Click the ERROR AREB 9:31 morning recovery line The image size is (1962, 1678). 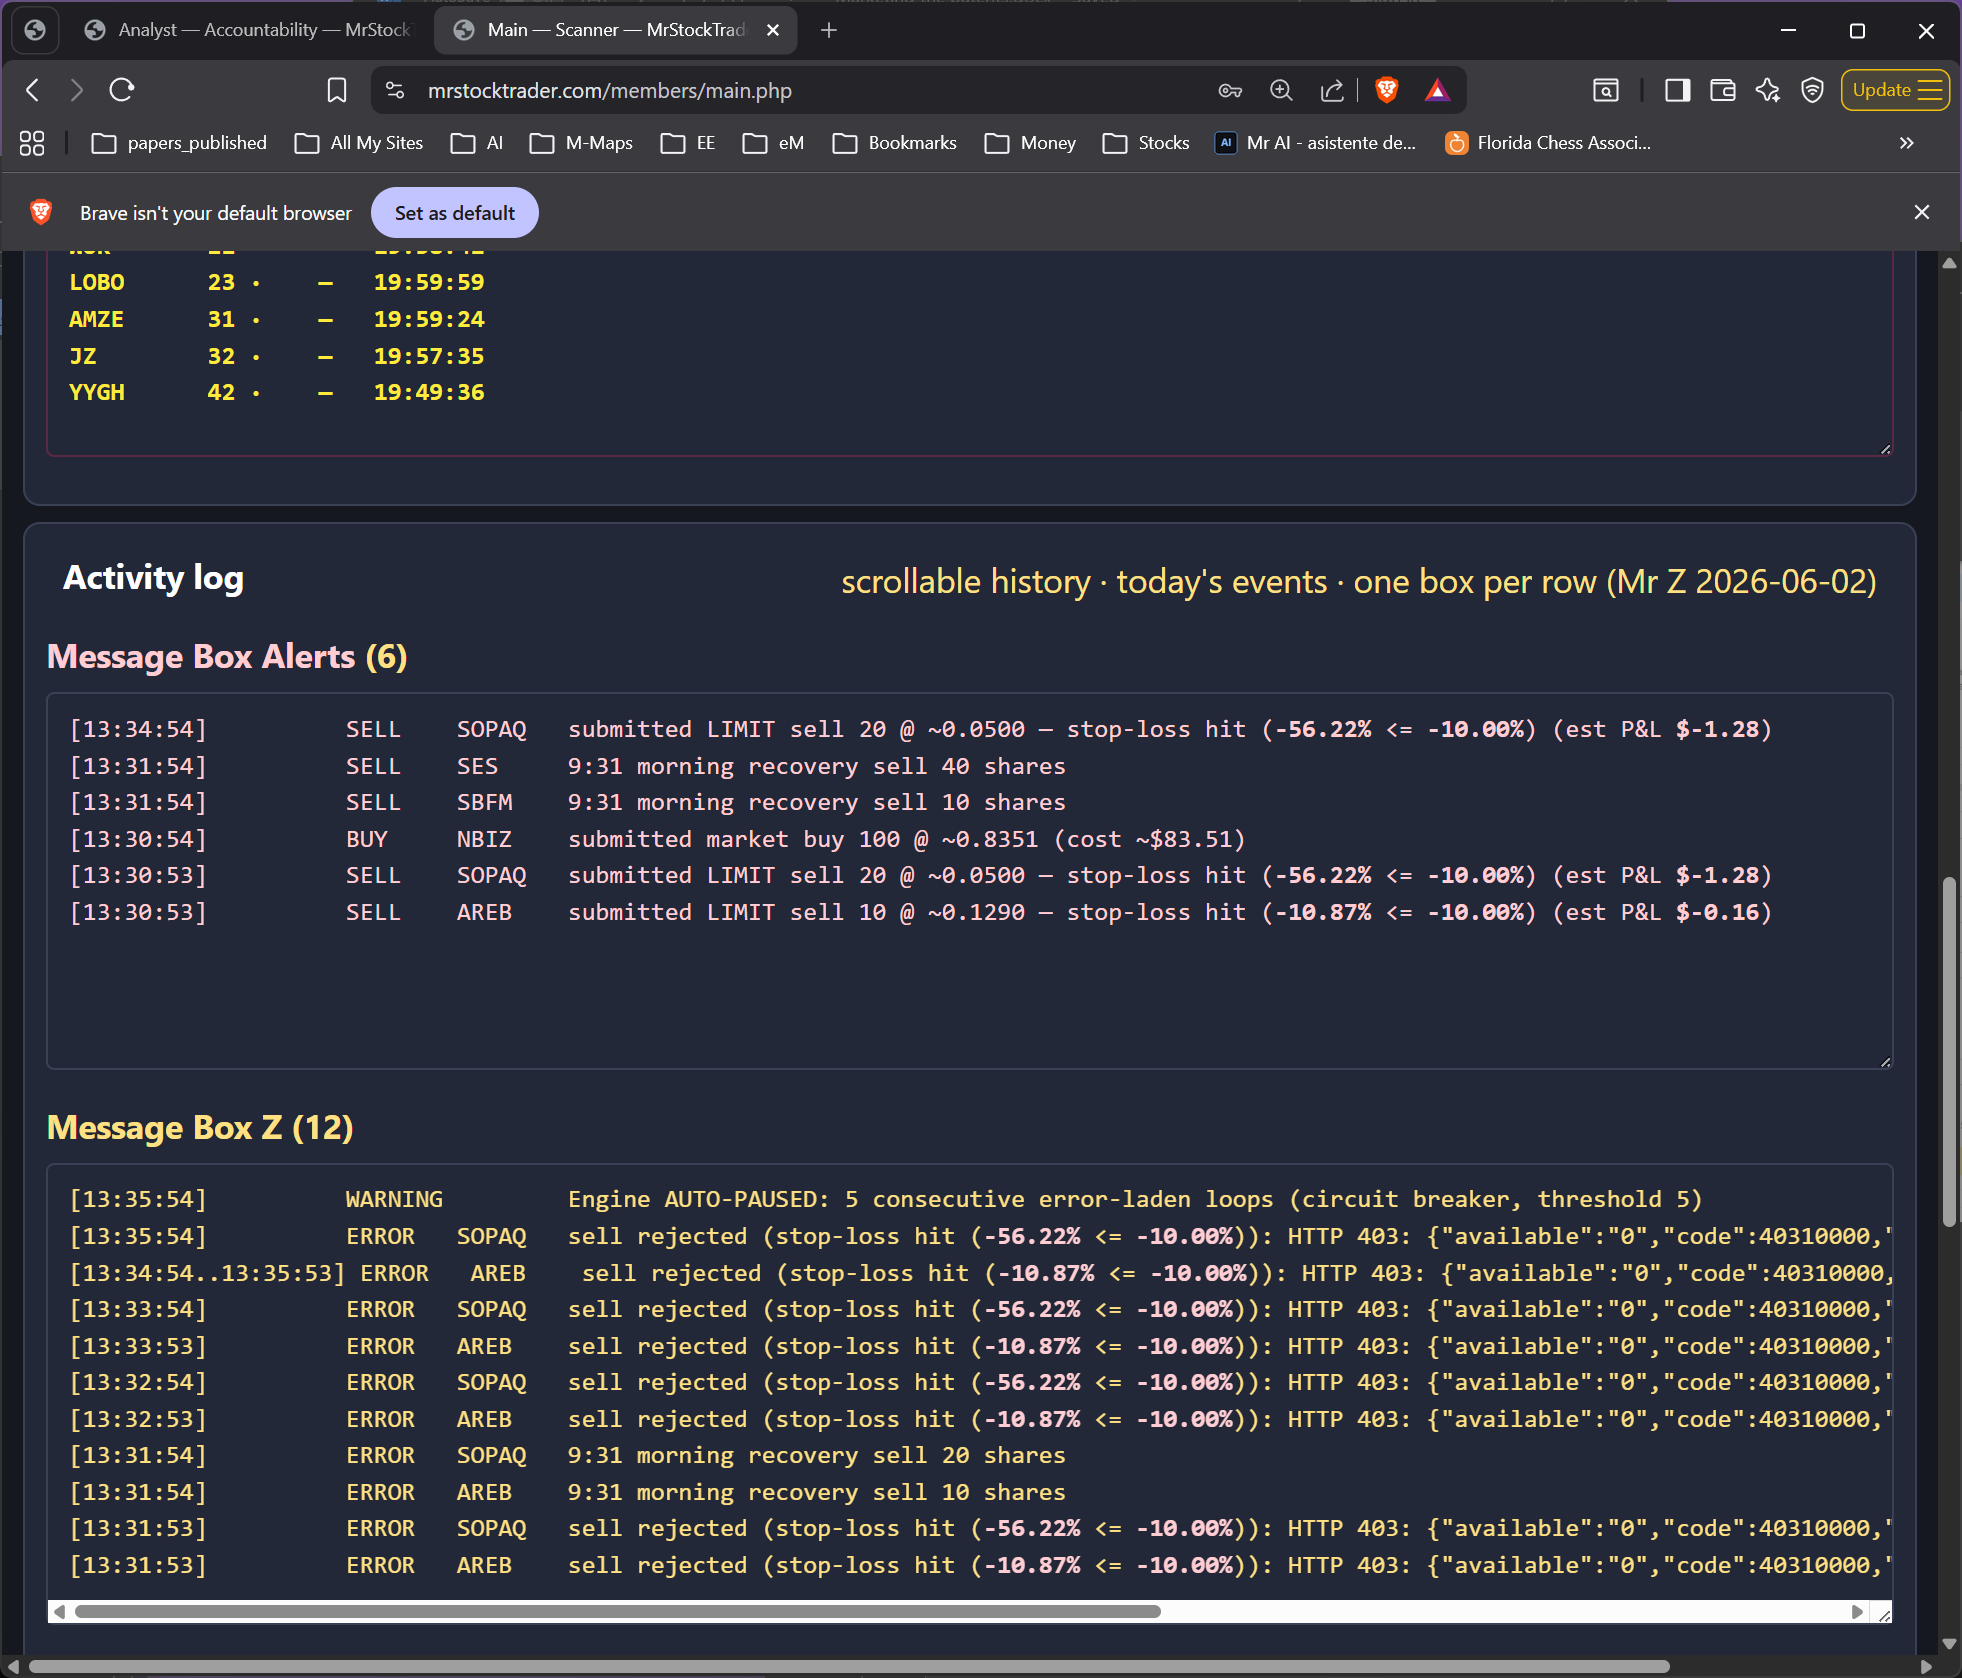click(x=568, y=1493)
